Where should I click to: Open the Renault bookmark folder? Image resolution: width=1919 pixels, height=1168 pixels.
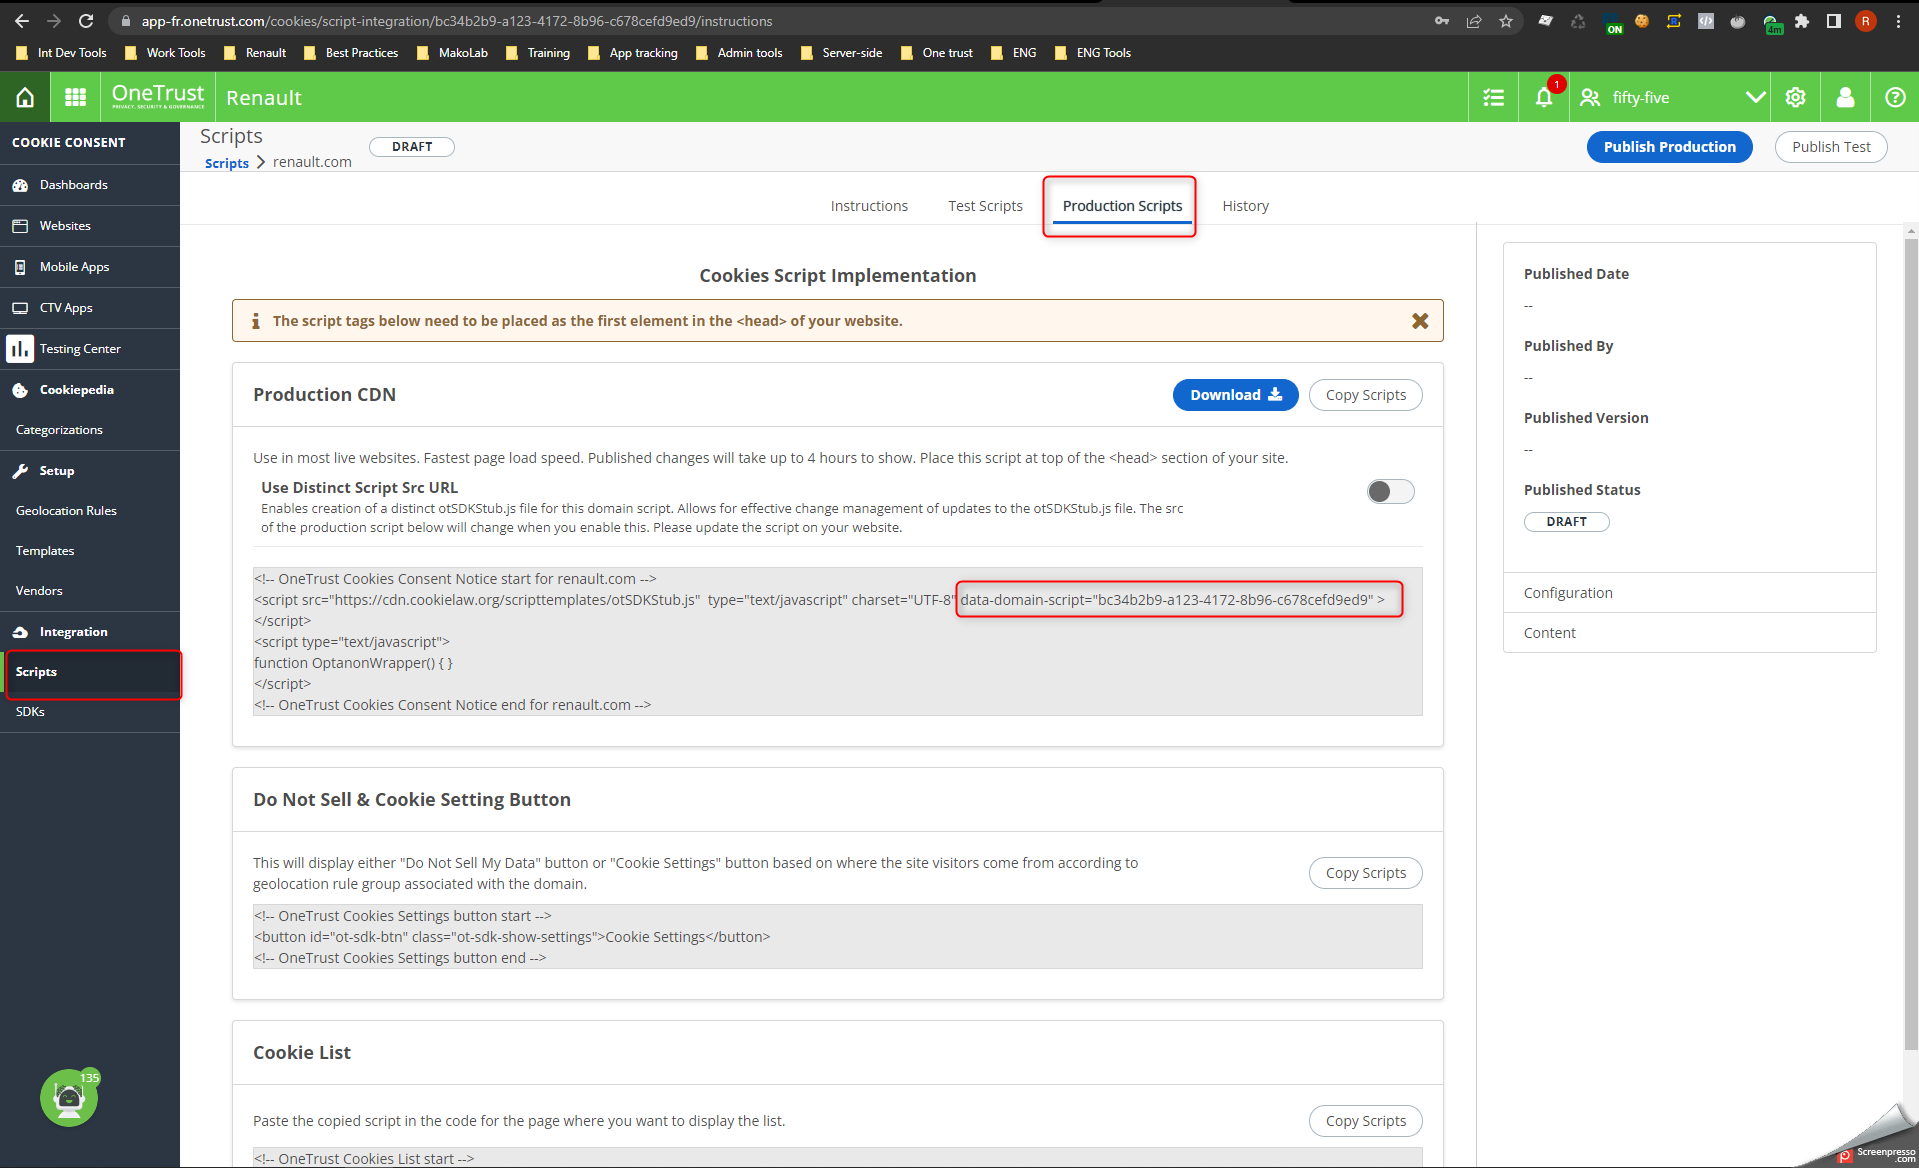[x=256, y=53]
